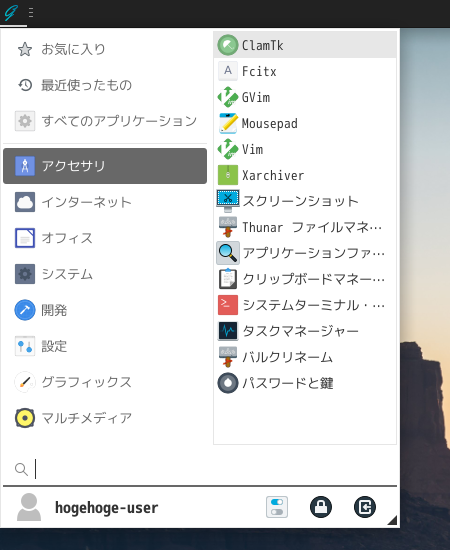This screenshot has width=450, height=550.
Task: Start the GVim editor
Action: click(x=305, y=97)
